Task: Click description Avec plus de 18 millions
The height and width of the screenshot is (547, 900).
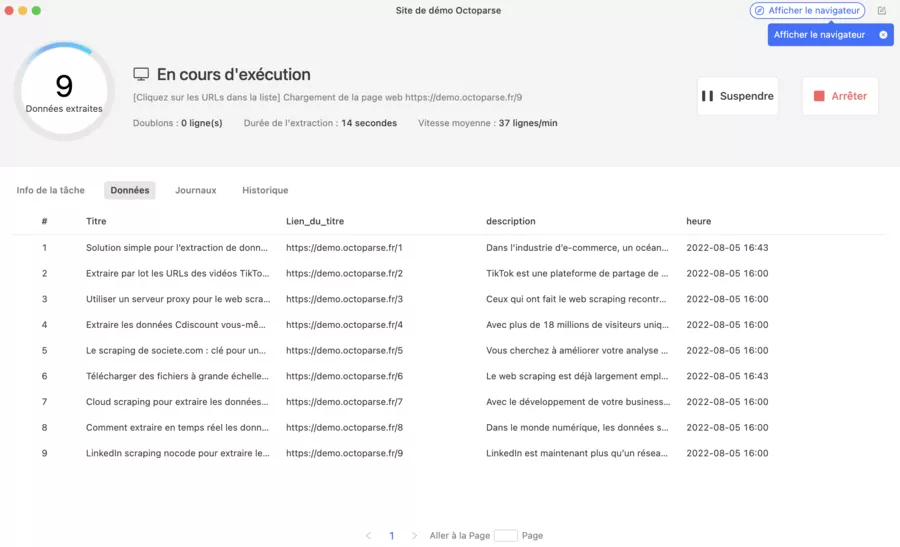Action: pos(577,325)
